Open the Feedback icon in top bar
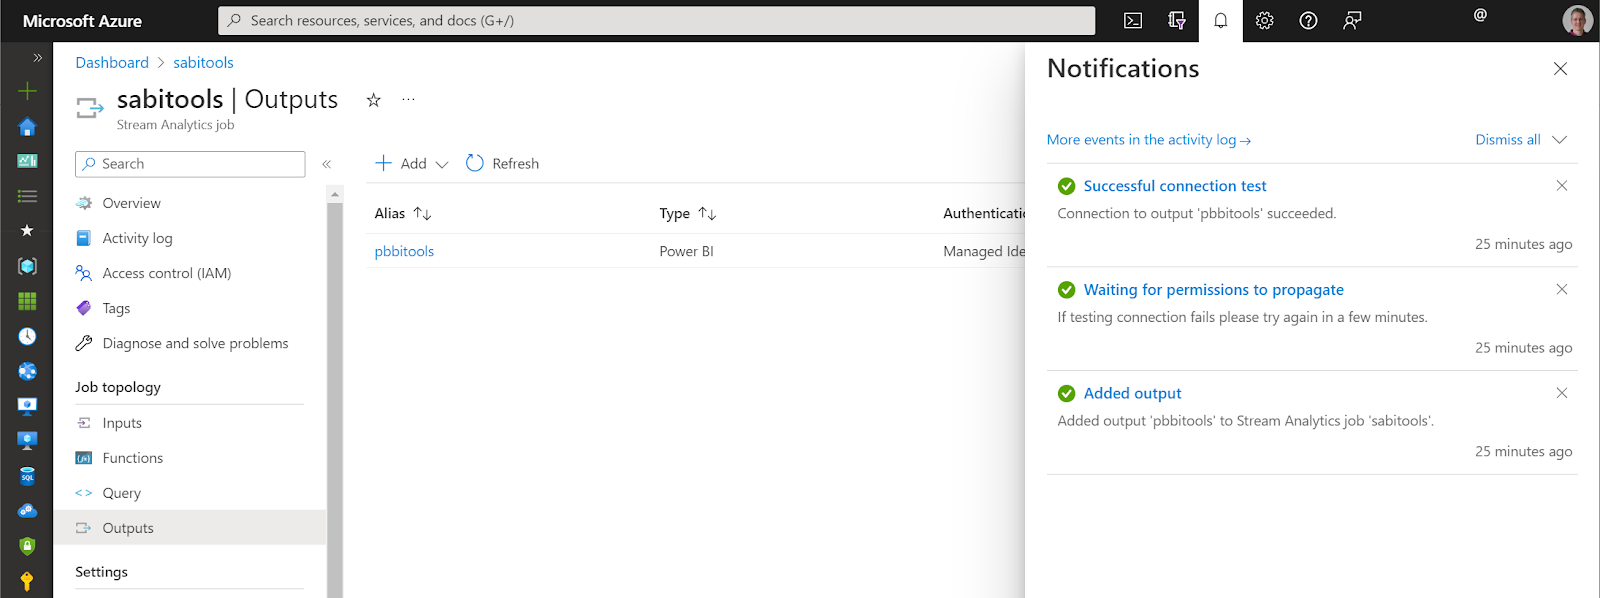Image resolution: width=1600 pixels, height=598 pixels. pos(1352,21)
